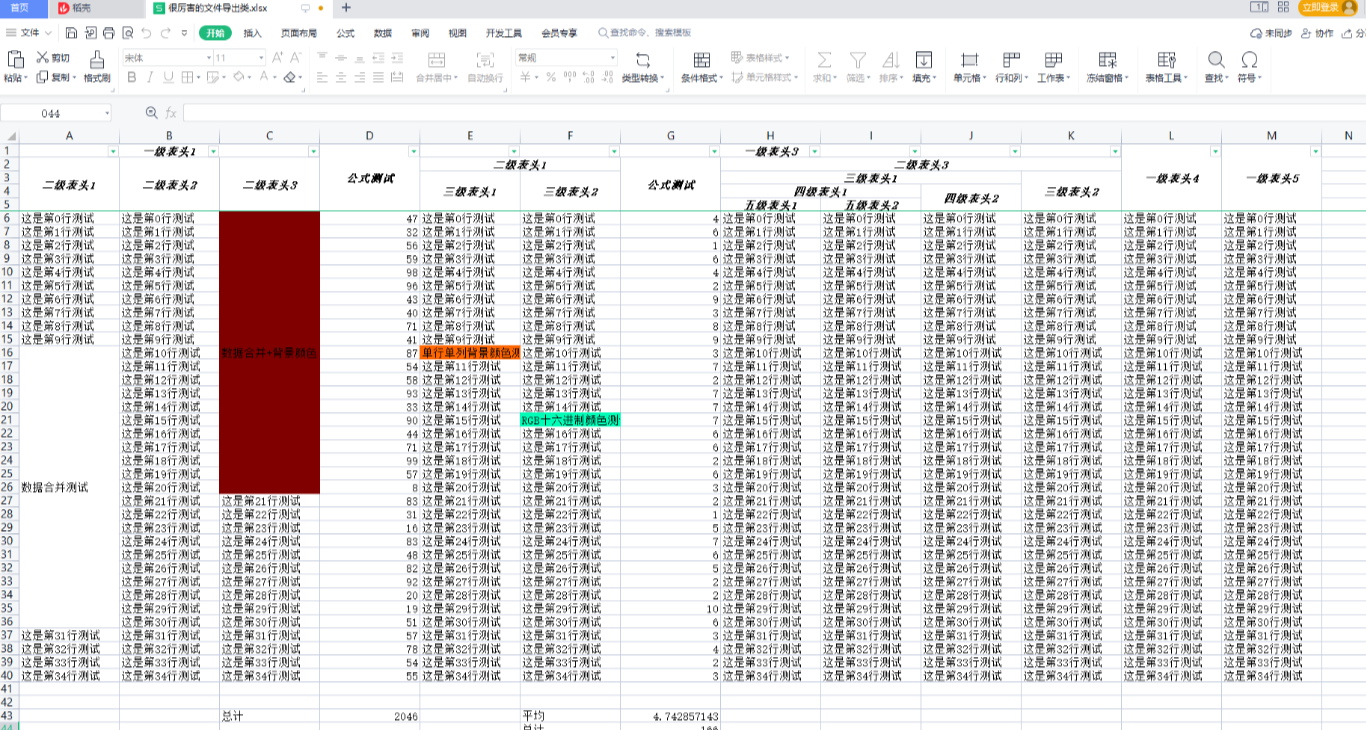Open the 页面布局 ribbon tab
The image size is (1366, 730).
click(x=298, y=33)
